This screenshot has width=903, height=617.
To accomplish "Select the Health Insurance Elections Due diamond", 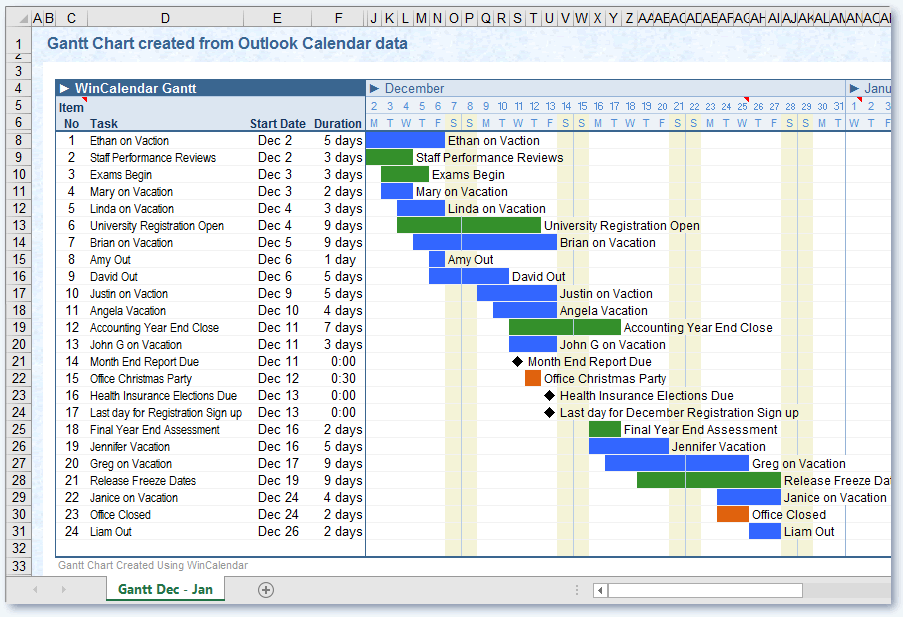I will 549,396.
